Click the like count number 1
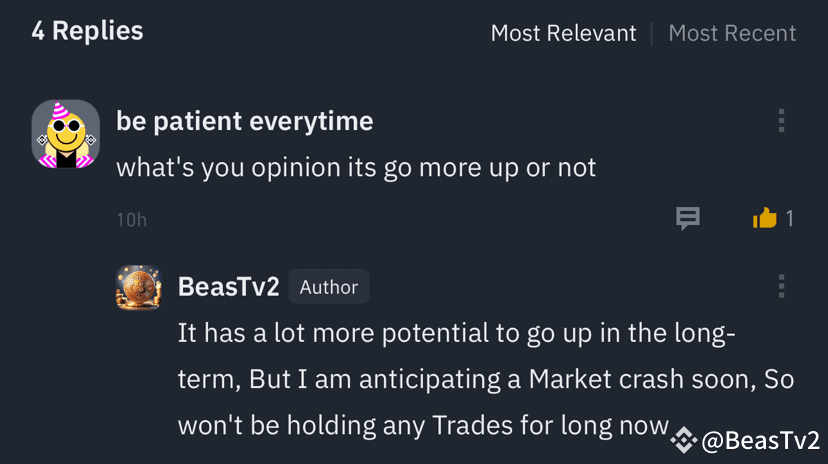Viewport: 828px width, 464px height. click(x=790, y=218)
